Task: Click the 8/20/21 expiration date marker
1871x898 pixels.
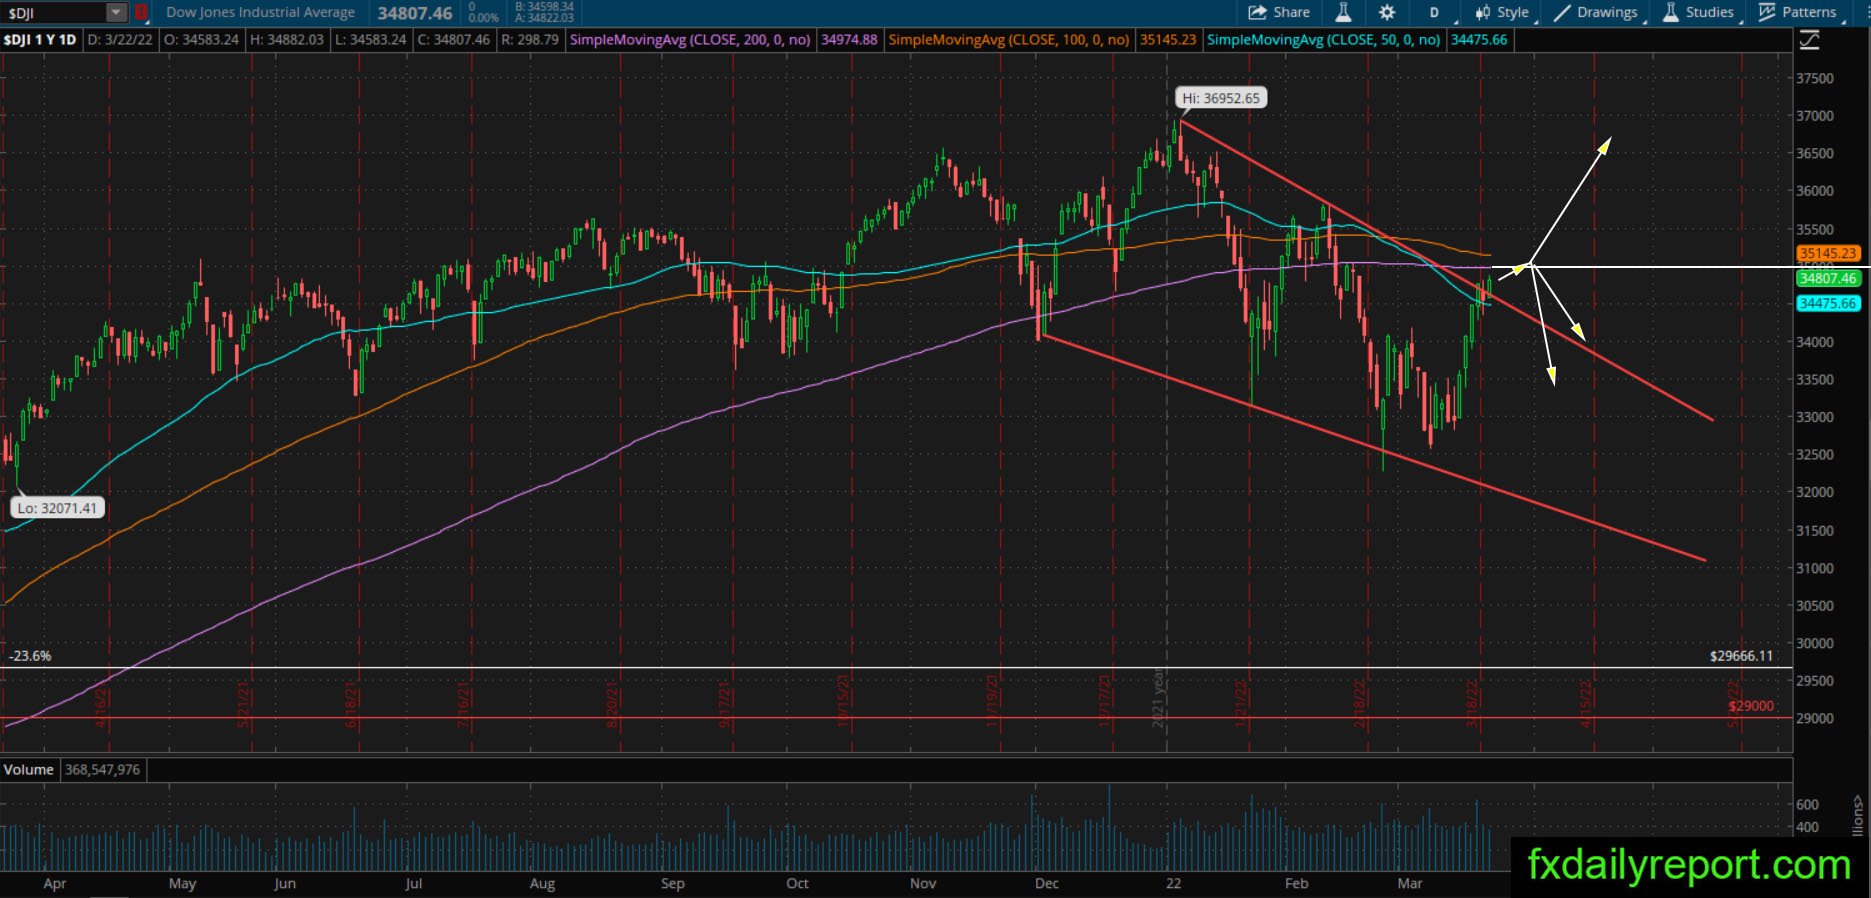Action: click(612, 704)
